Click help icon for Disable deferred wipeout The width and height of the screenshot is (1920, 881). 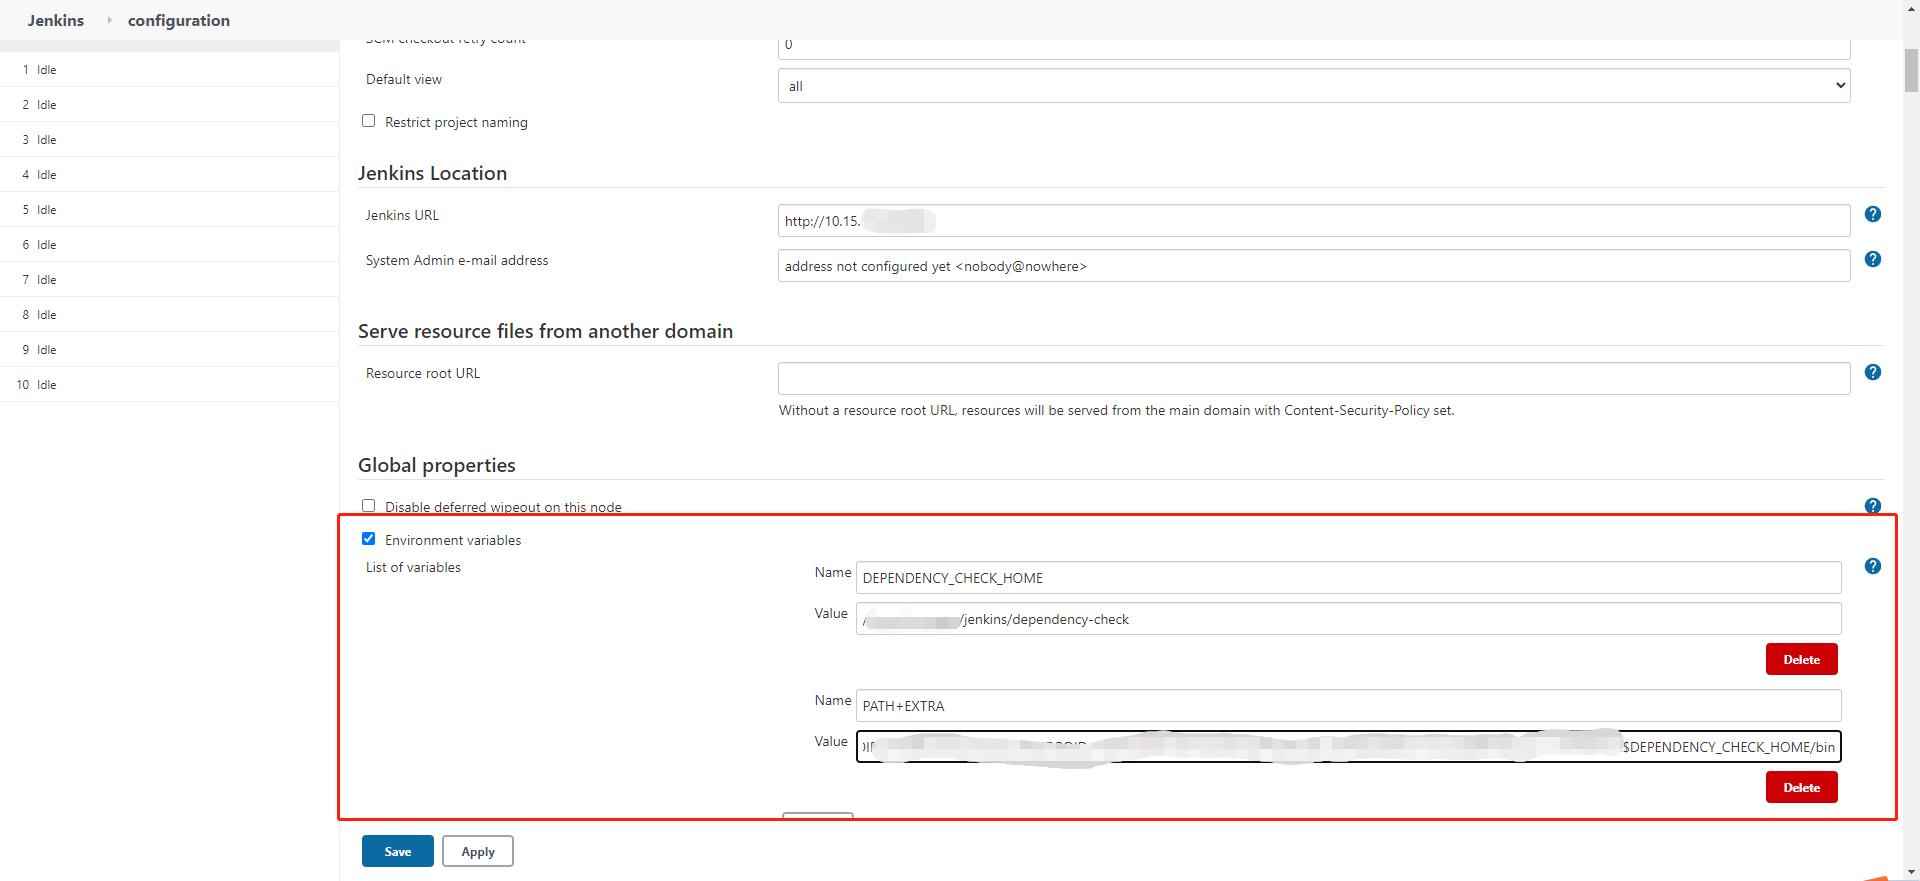[x=1872, y=506]
